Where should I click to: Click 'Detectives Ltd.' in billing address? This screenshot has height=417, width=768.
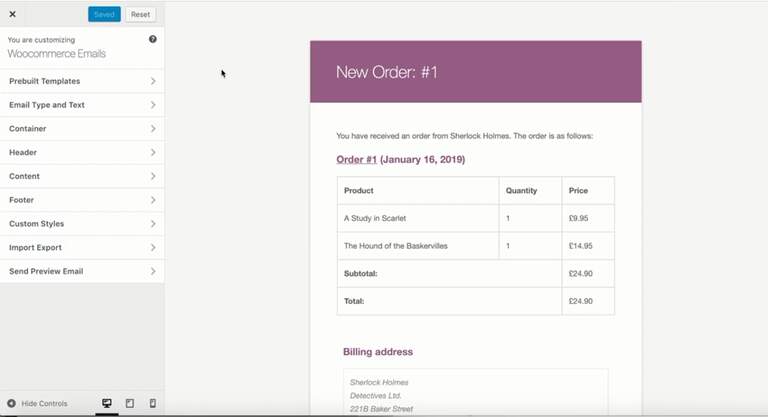point(376,395)
